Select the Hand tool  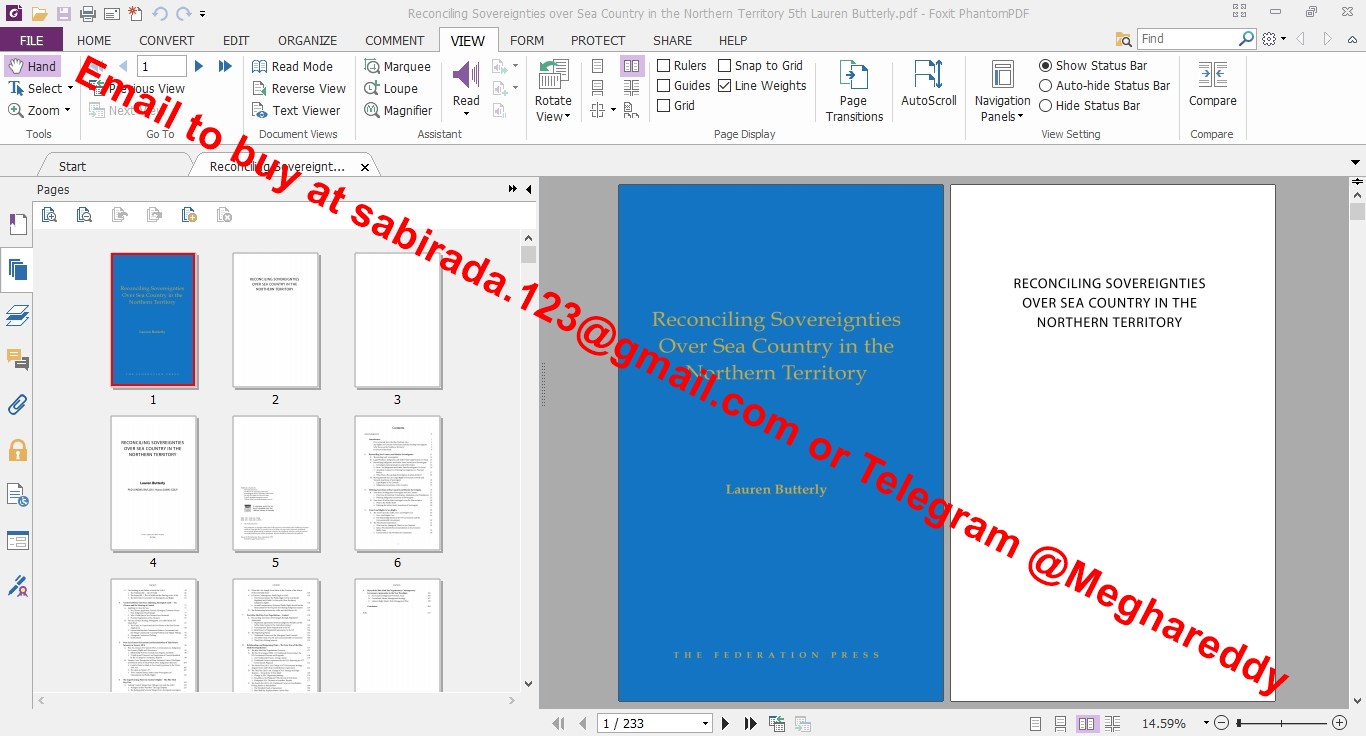tap(32, 66)
